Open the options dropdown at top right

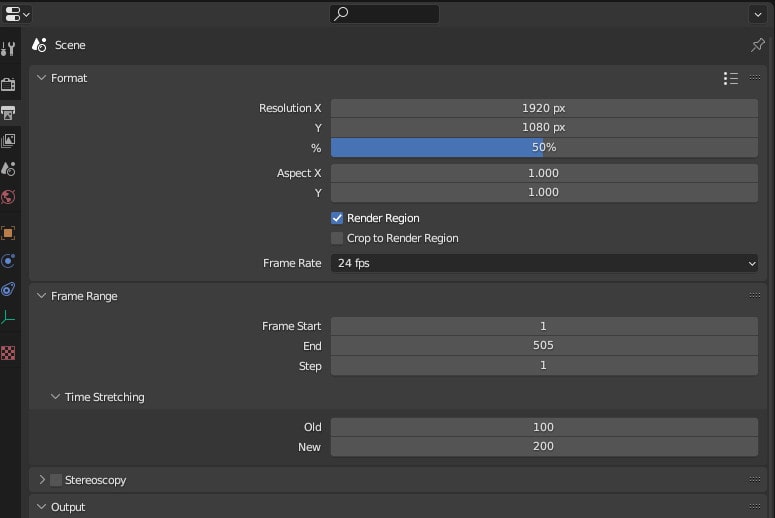coord(758,14)
